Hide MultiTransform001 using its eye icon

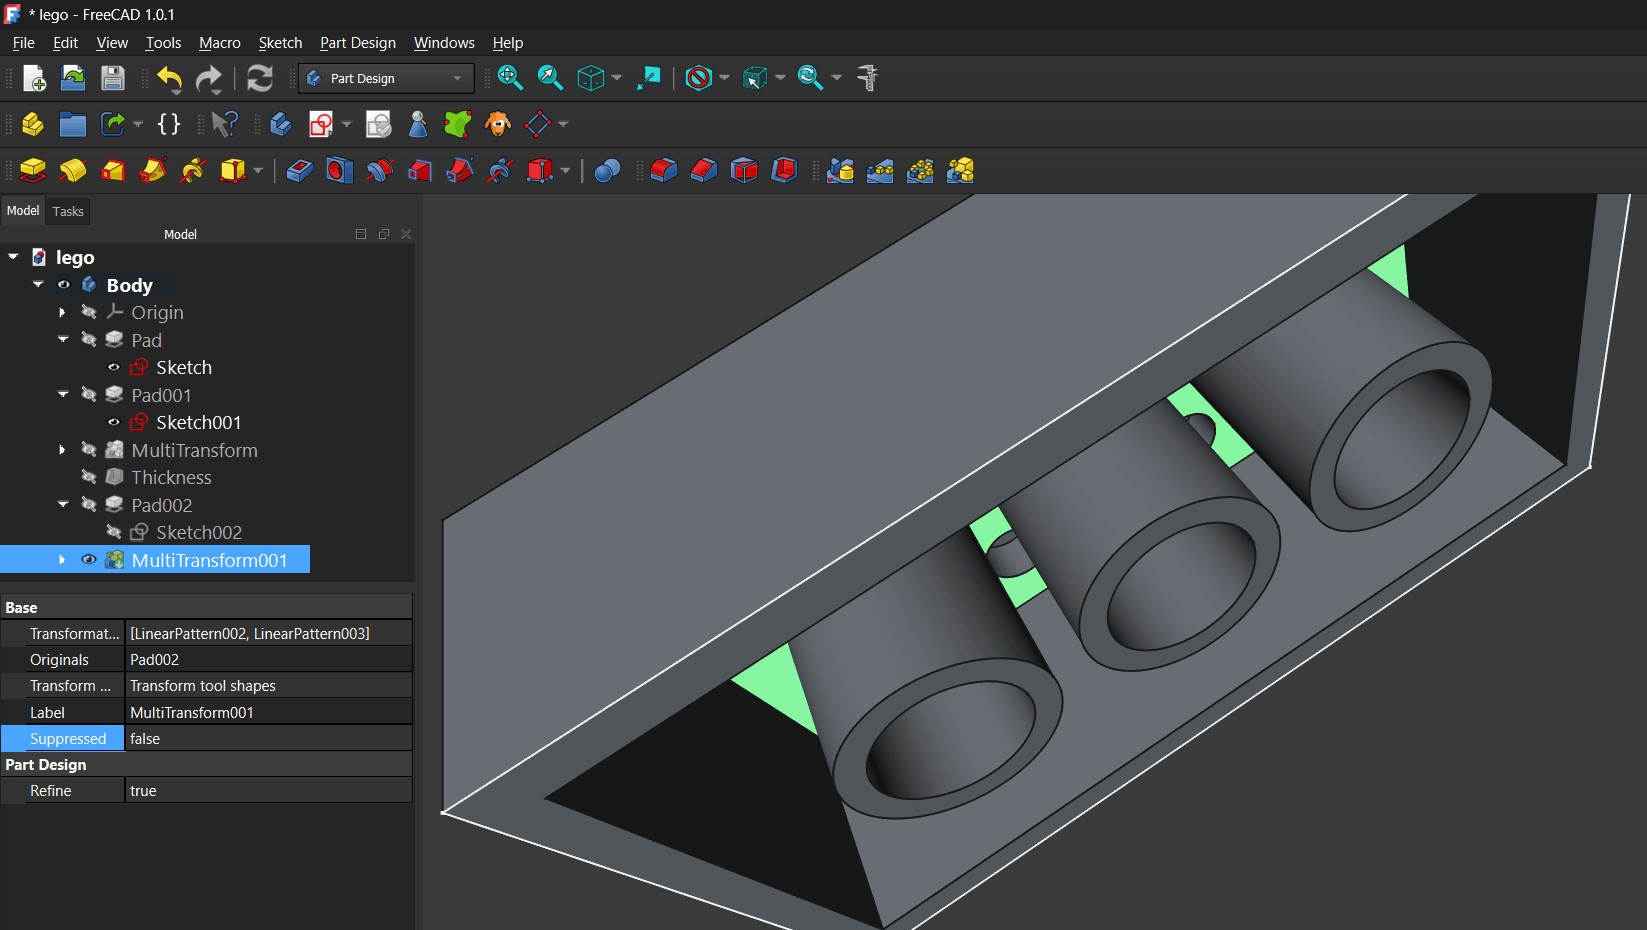89,560
